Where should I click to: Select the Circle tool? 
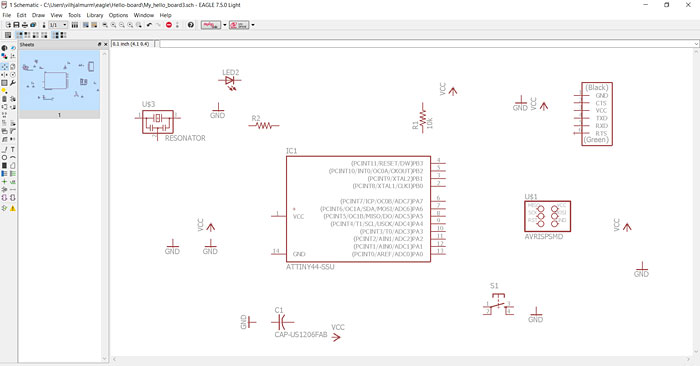coord(4,157)
